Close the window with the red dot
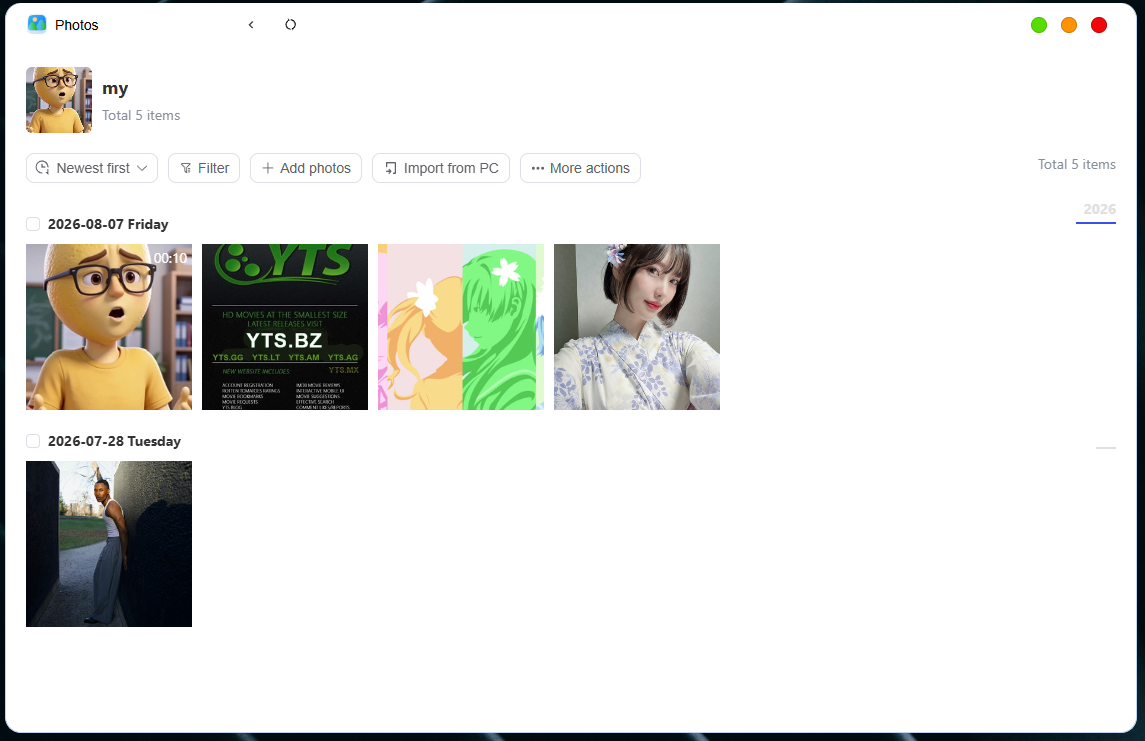The image size is (1145, 741). coord(1098,25)
